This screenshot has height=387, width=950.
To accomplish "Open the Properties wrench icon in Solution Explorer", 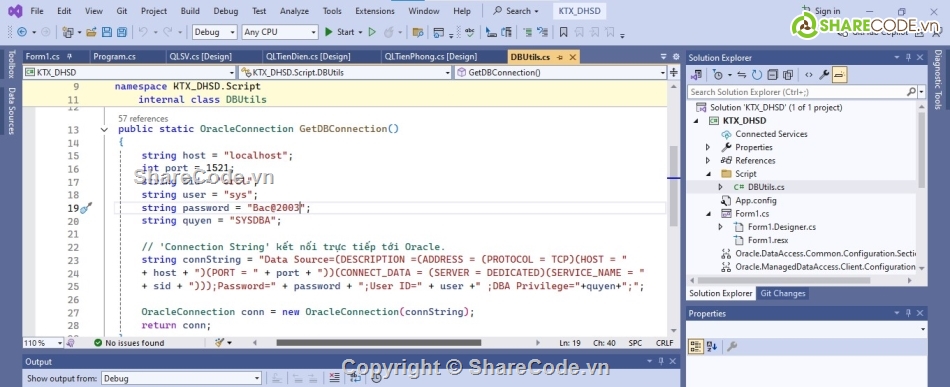I will tap(824, 75).
